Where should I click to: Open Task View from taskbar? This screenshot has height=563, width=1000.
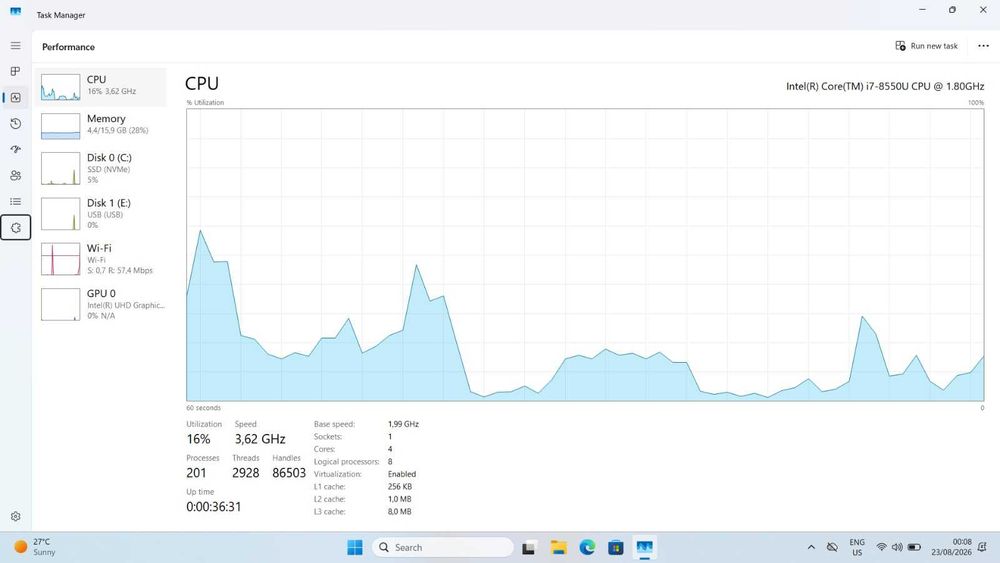pos(529,547)
